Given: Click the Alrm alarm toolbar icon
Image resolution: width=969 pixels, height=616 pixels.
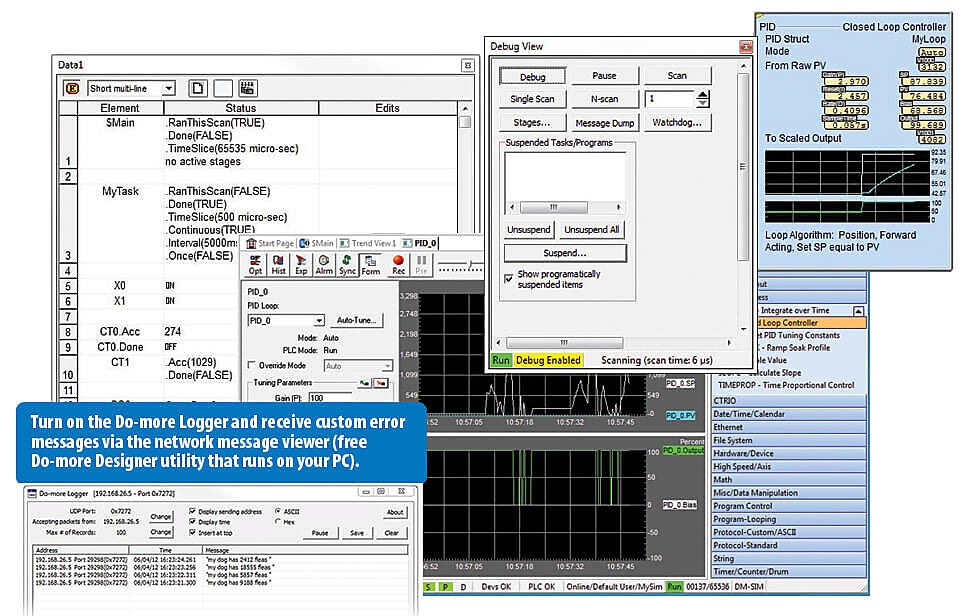Looking at the screenshot, I should (324, 265).
